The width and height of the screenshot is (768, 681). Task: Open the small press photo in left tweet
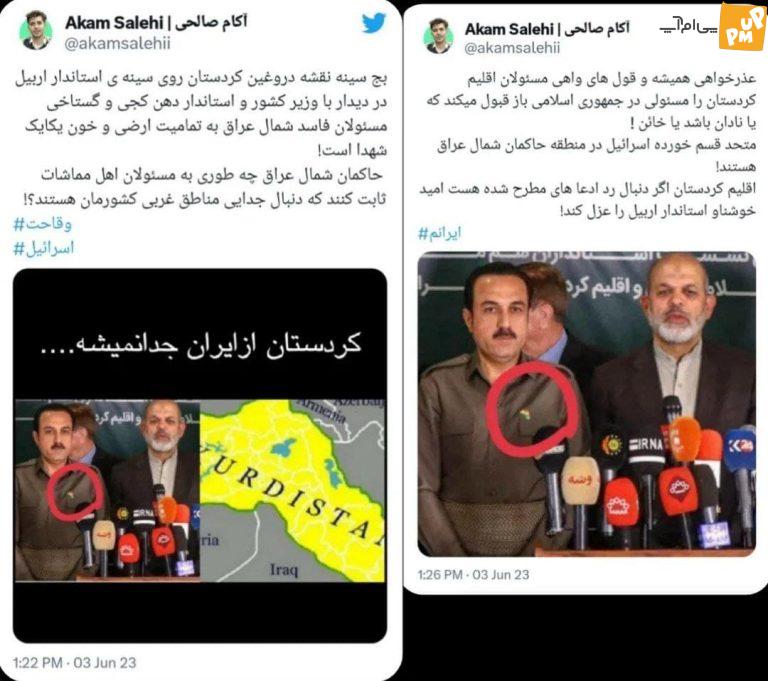(x=107, y=491)
